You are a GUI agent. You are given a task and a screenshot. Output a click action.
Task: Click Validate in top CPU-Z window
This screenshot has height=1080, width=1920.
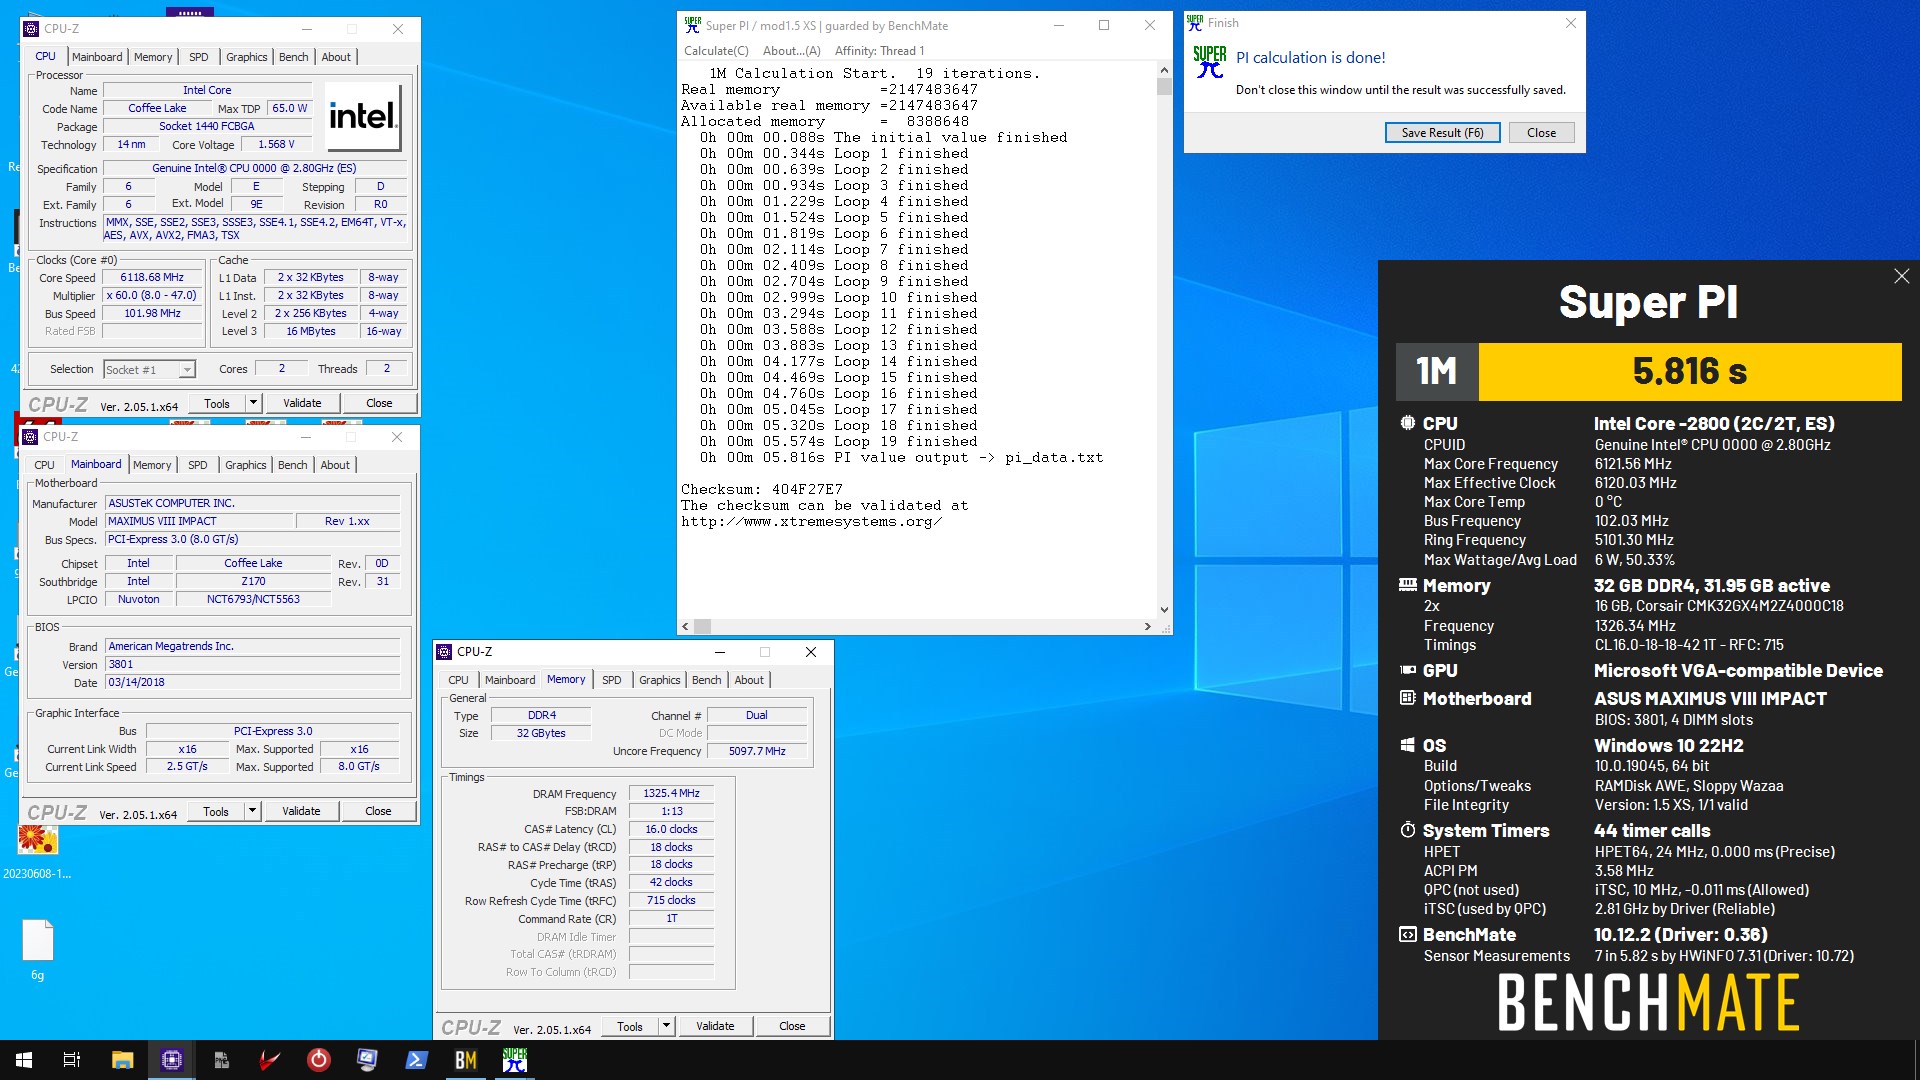302,403
